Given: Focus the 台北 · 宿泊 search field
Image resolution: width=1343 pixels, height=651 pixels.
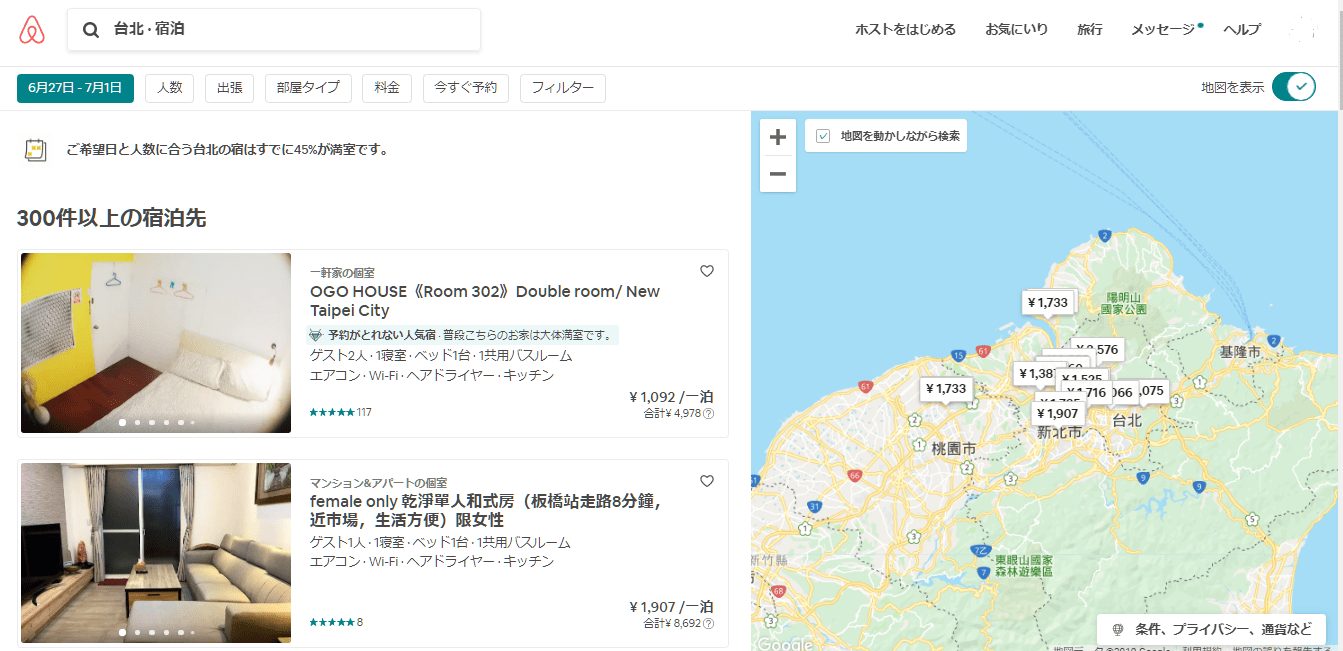Looking at the screenshot, I should [x=274, y=30].
